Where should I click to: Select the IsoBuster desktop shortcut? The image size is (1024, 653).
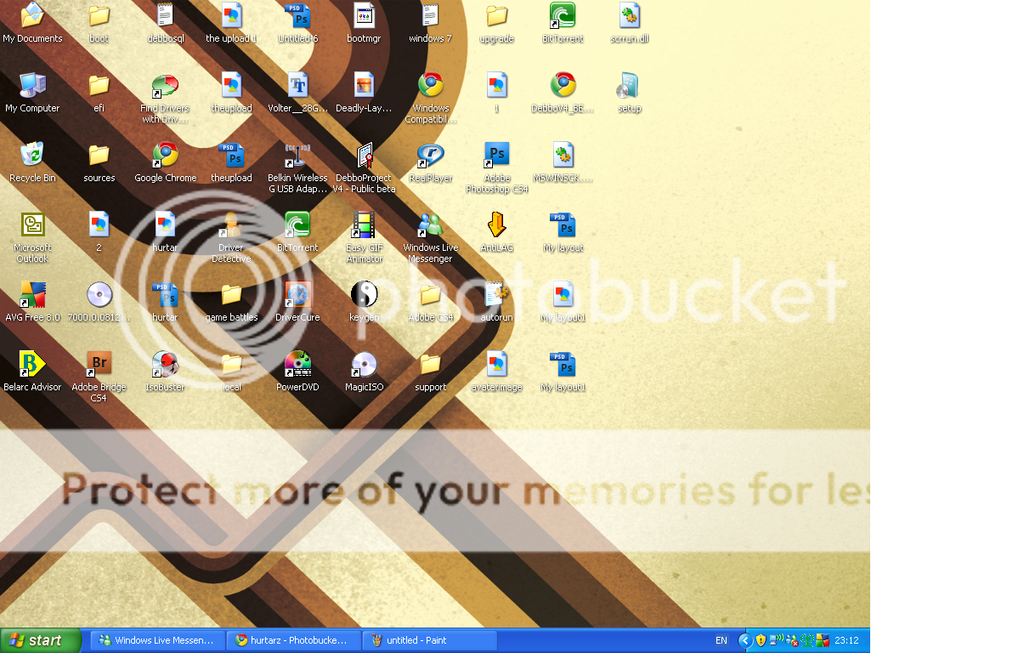click(x=165, y=366)
